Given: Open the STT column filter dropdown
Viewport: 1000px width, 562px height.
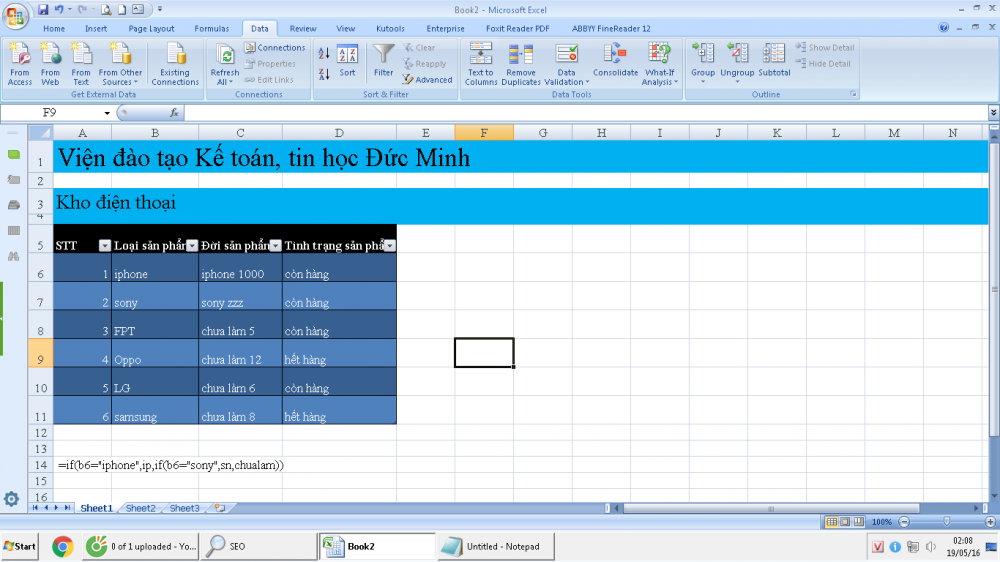Looking at the screenshot, I should [105, 246].
